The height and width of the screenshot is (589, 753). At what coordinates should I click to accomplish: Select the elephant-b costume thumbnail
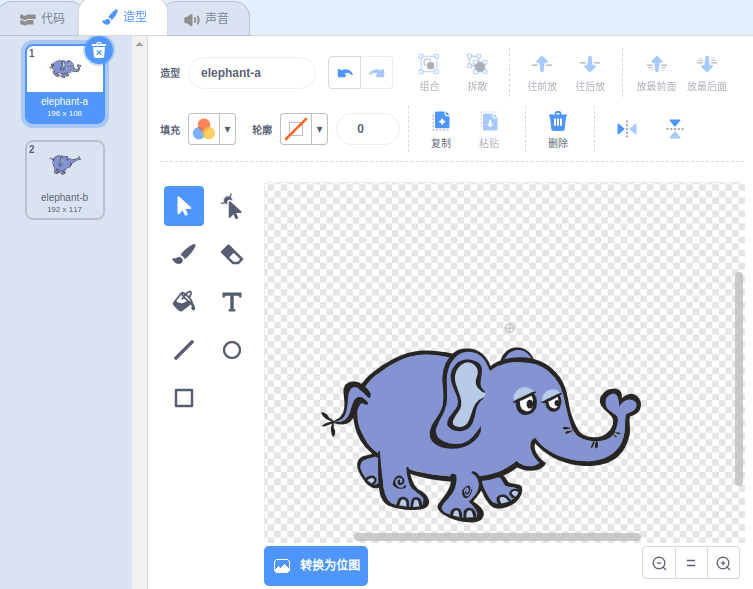tap(65, 180)
